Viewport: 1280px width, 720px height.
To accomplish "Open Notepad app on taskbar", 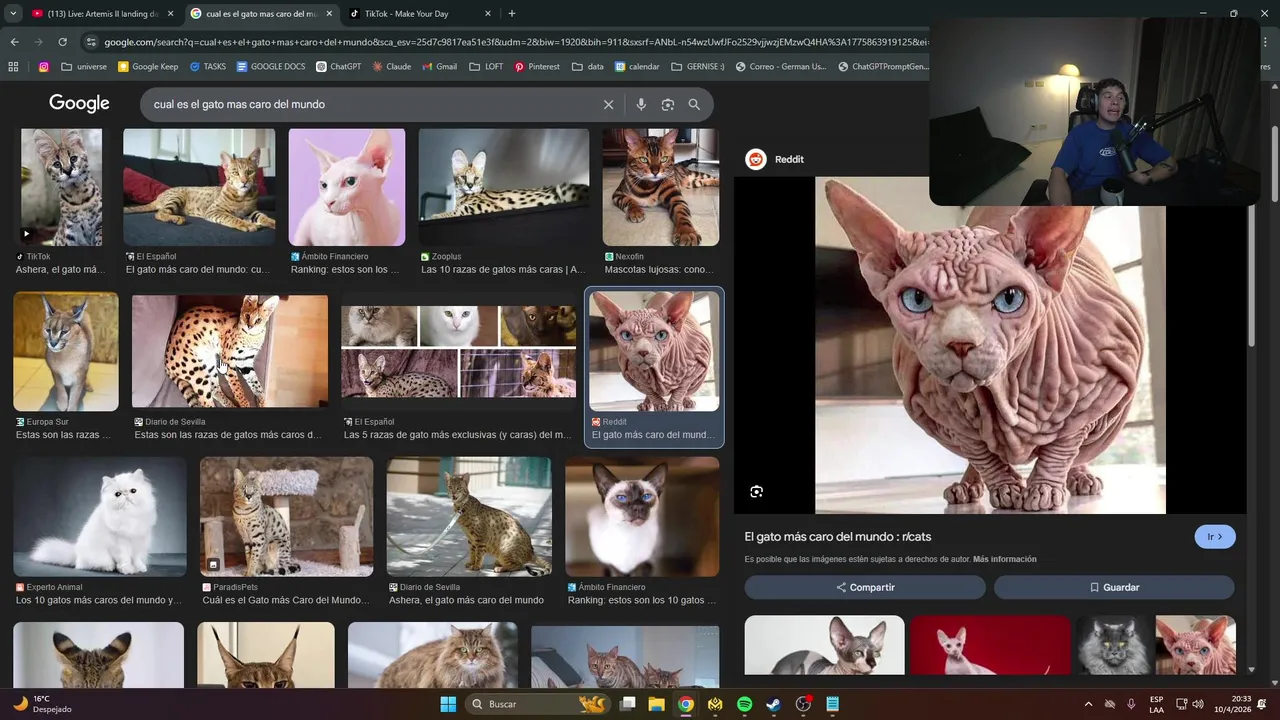I will click(x=832, y=704).
